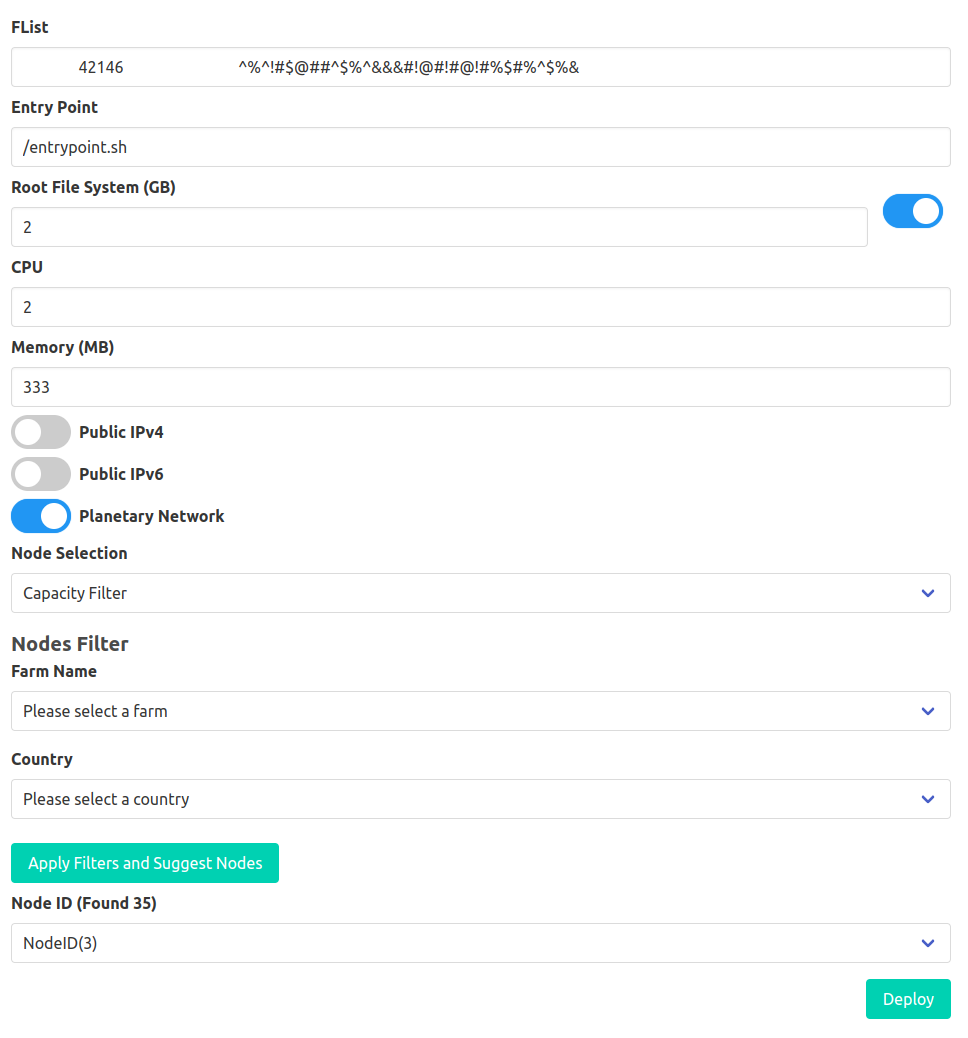The height and width of the screenshot is (1038, 968).
Task: Click the FList ID field showing 42146
Action: tap(101, 67)
